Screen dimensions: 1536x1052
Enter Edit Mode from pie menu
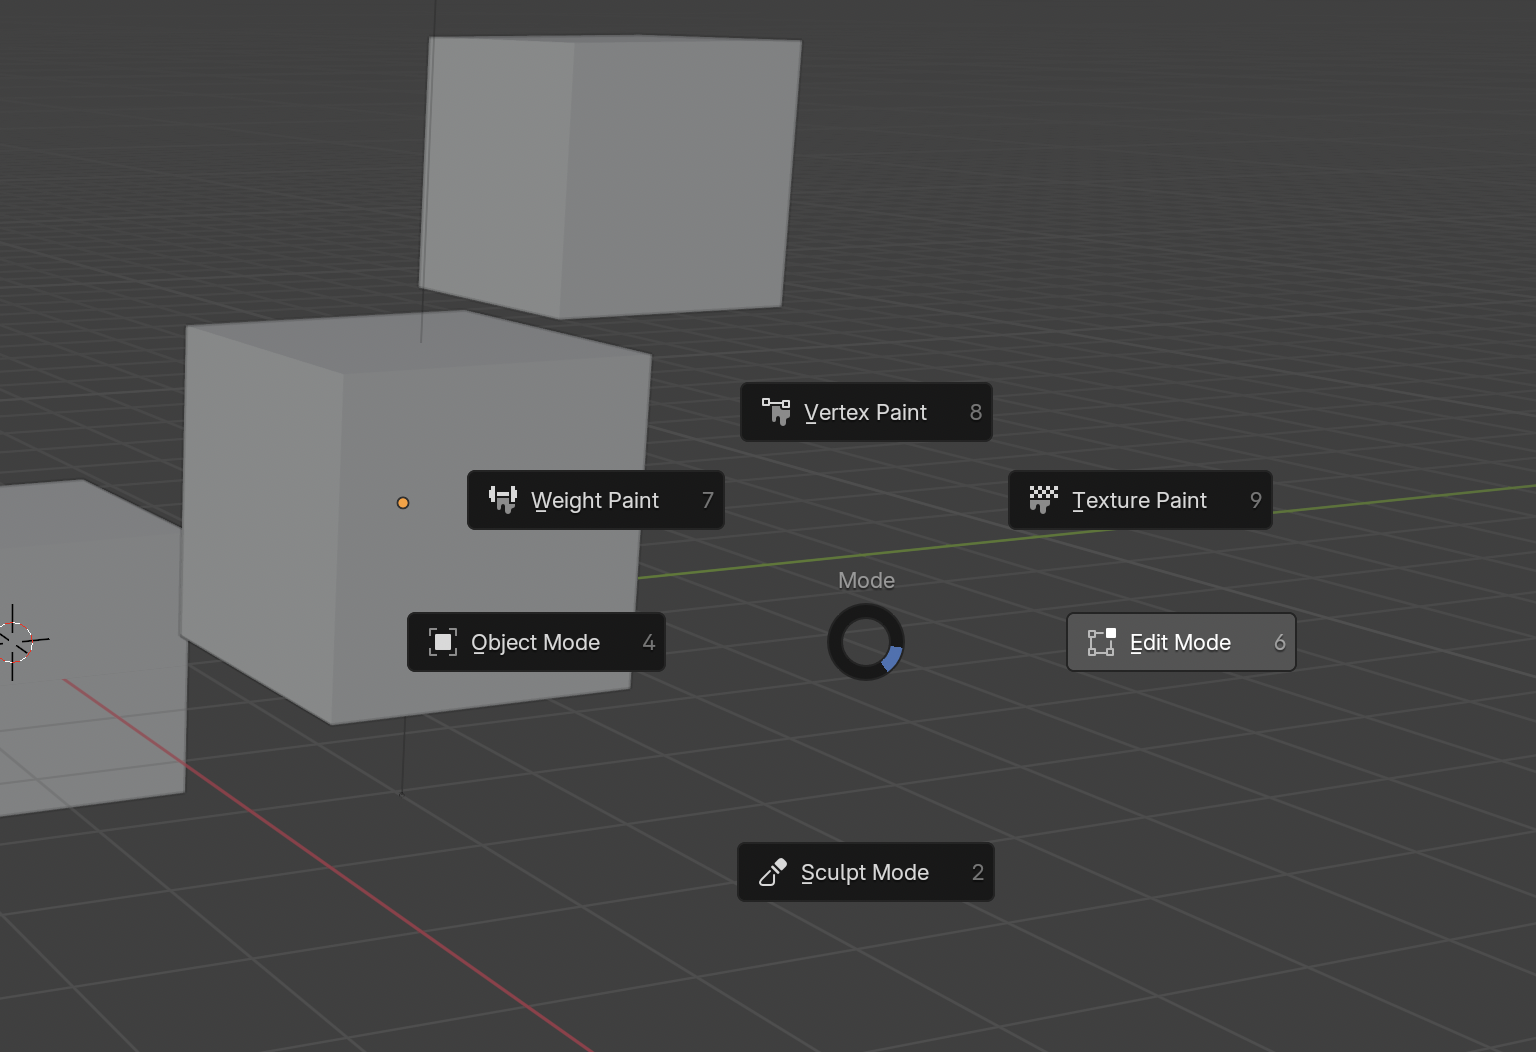[x=1181, y=642]
